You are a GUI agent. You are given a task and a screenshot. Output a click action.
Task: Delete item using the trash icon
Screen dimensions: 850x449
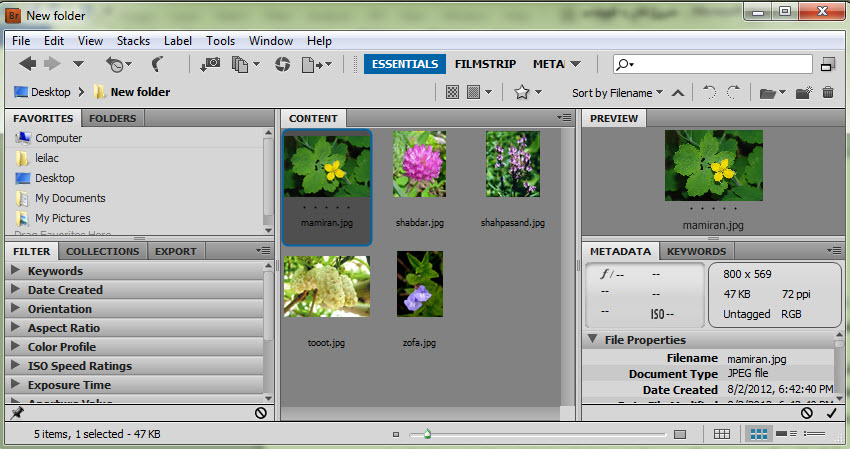[828, 93]
